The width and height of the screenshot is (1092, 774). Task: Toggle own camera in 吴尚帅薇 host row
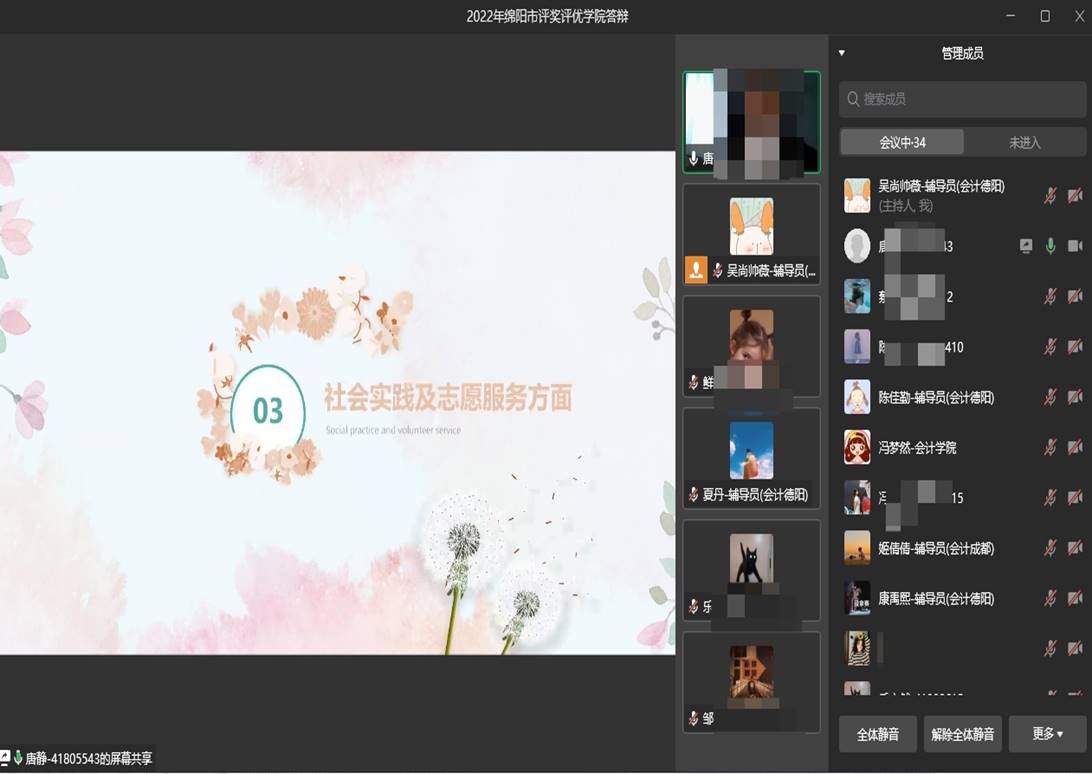point(1075,196)
